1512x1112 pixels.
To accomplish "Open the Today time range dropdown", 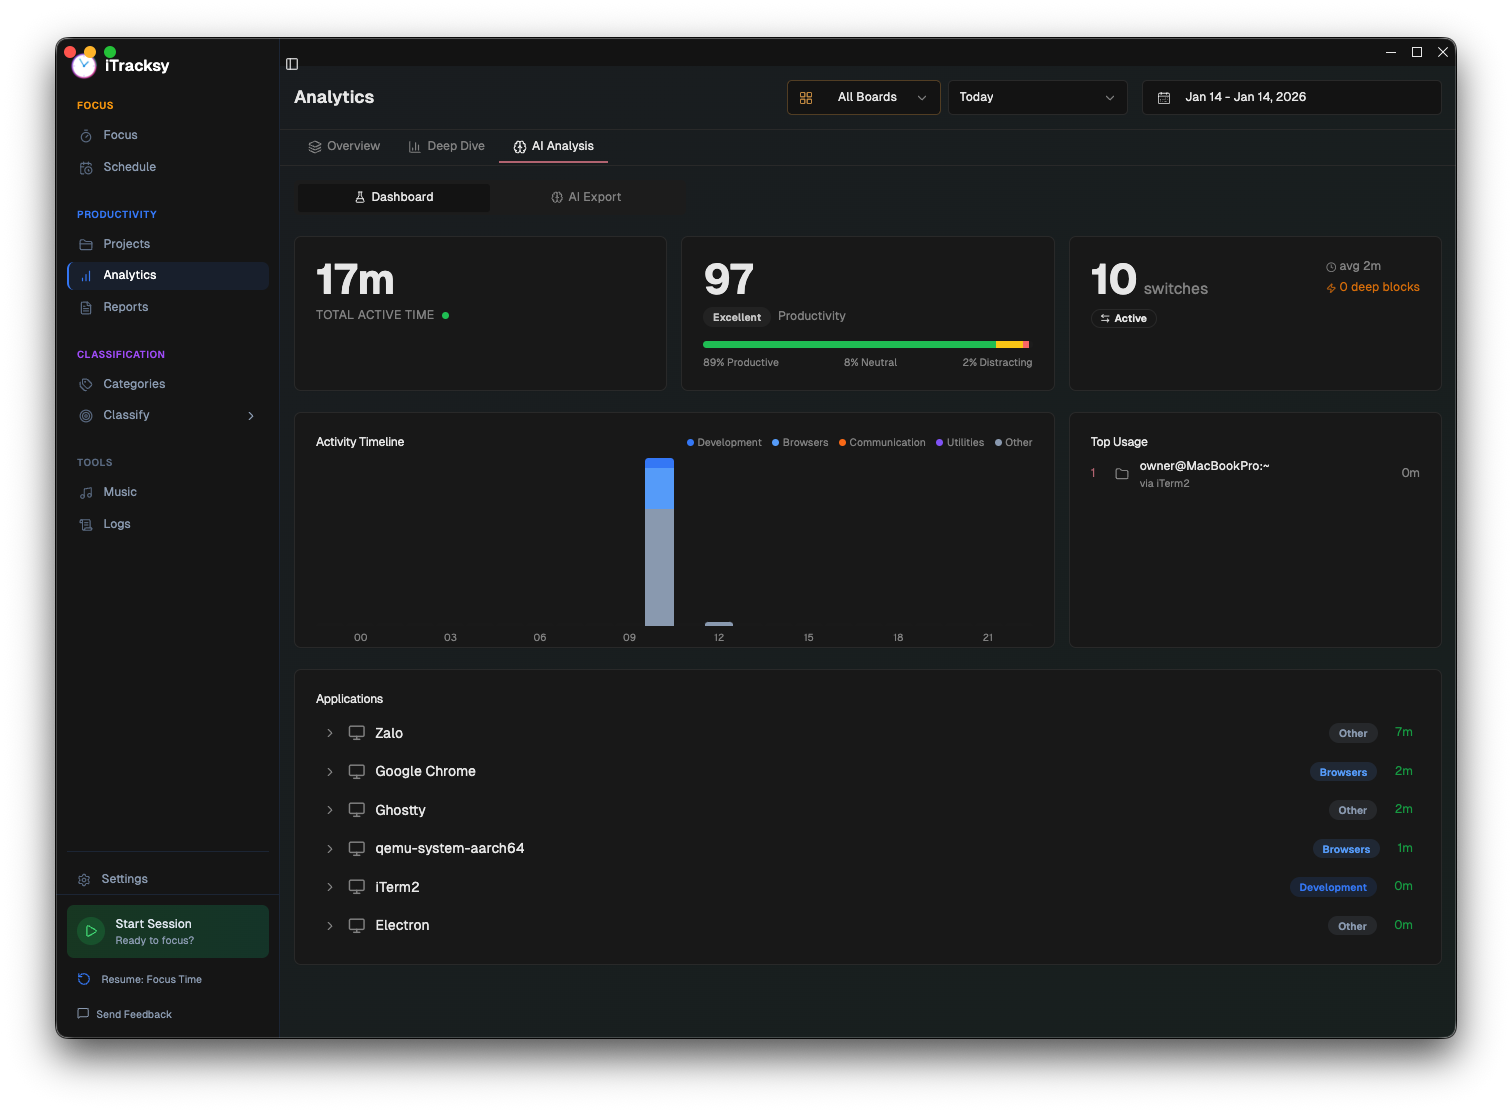I will pyautogui.click(x=1036, y=97).
